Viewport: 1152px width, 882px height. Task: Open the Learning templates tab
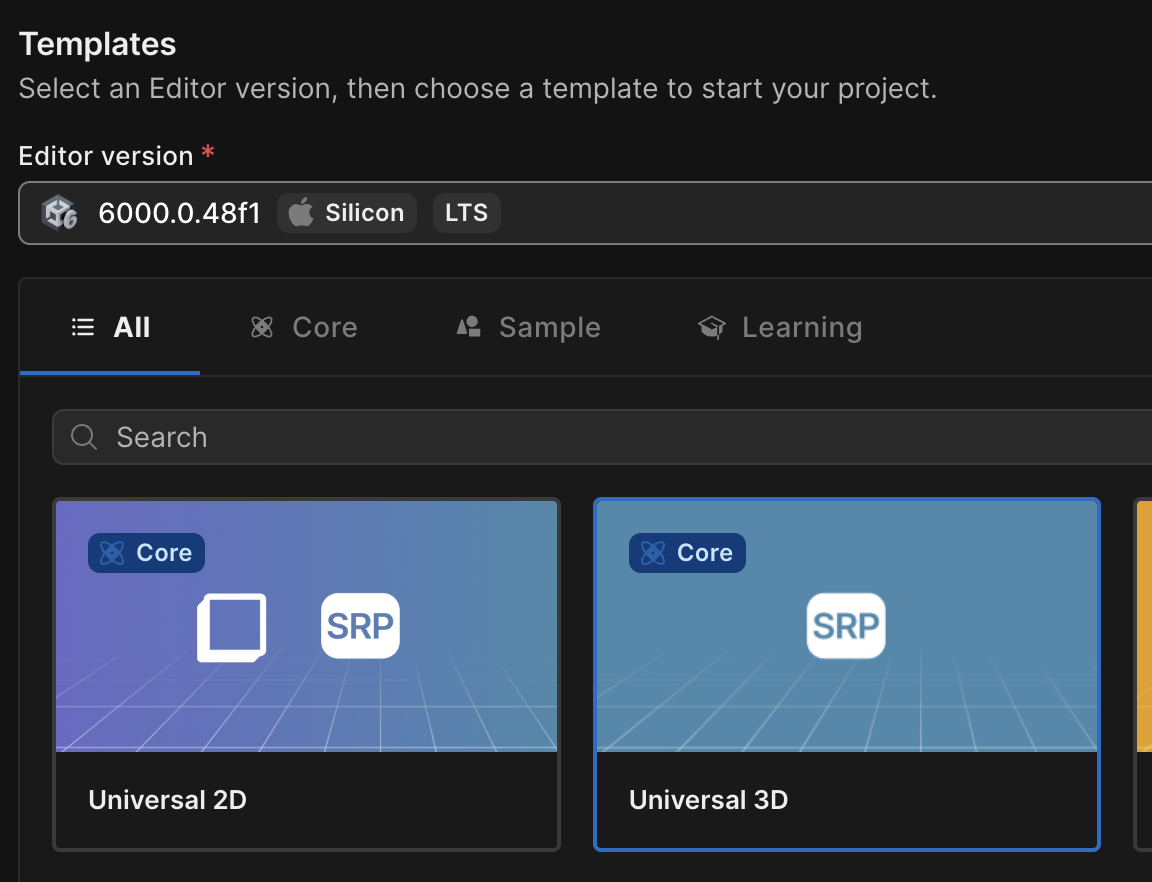click(x=780, y=328)
